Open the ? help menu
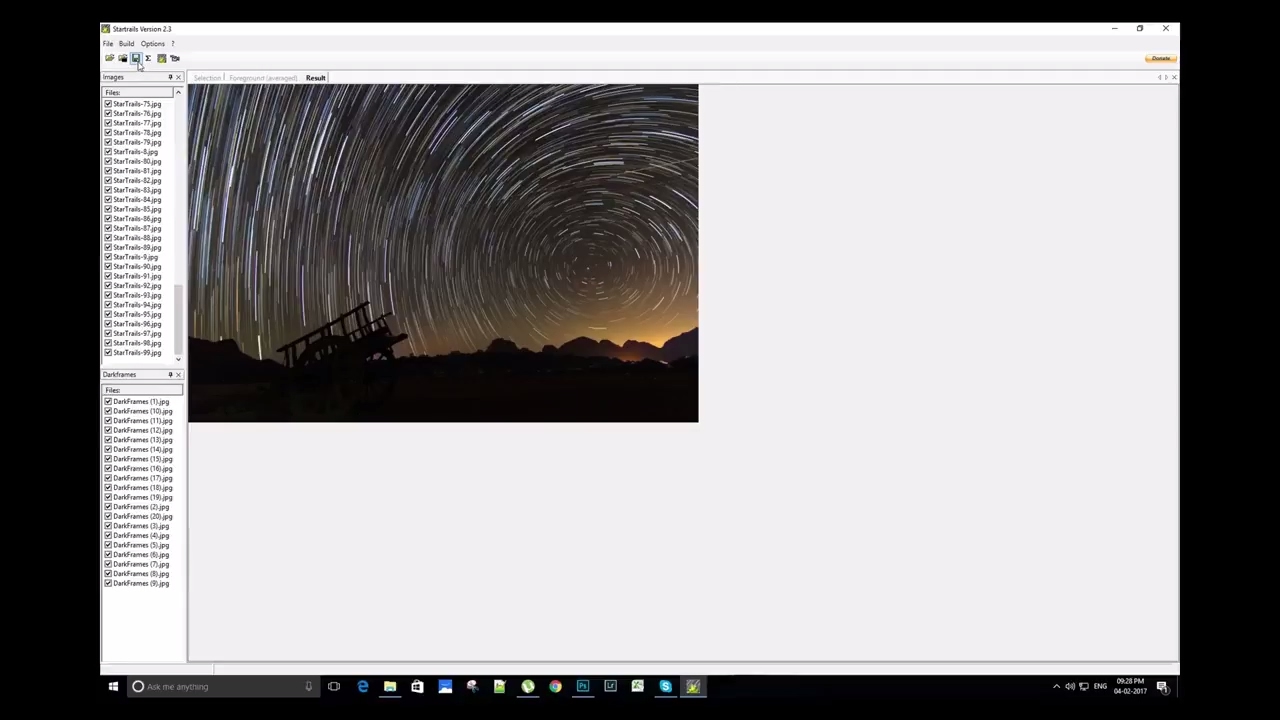 [172, 44]
